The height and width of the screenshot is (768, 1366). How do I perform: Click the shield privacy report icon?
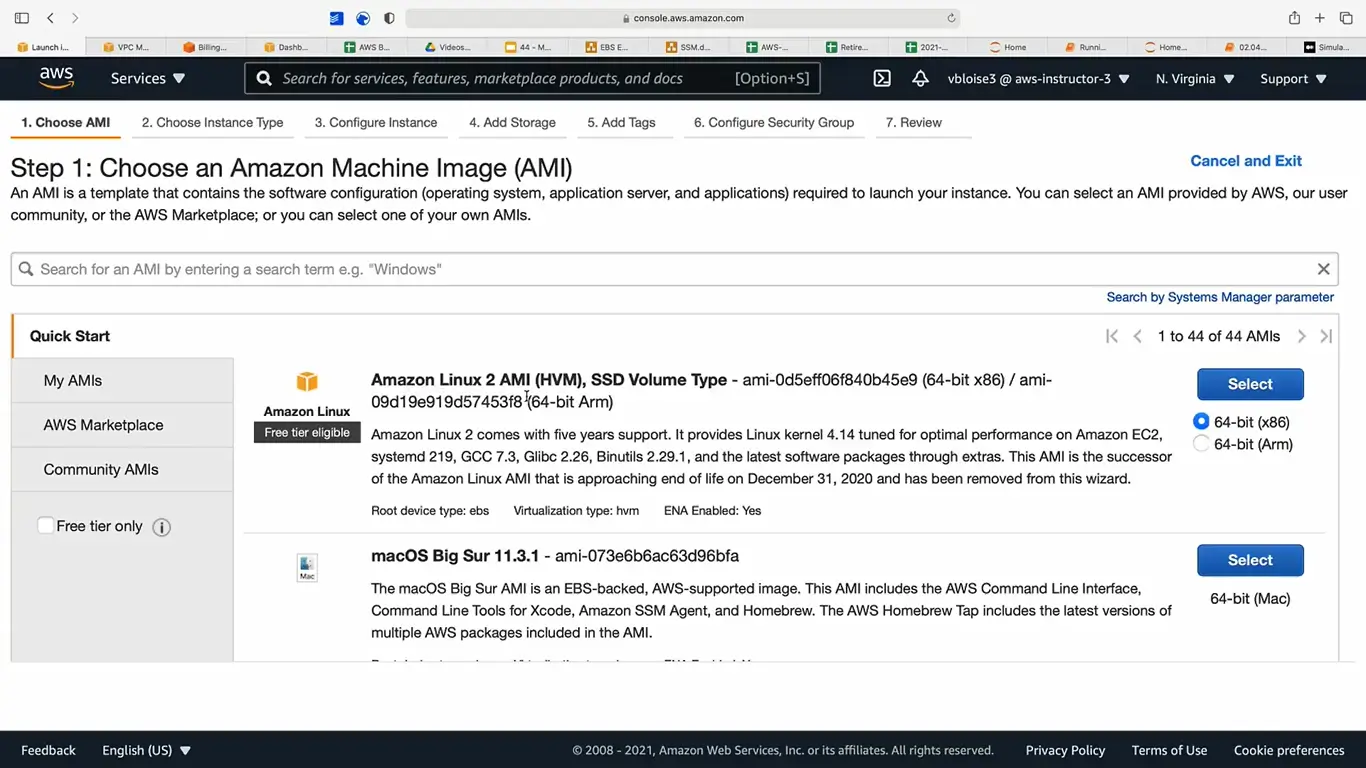coord(389,18)
